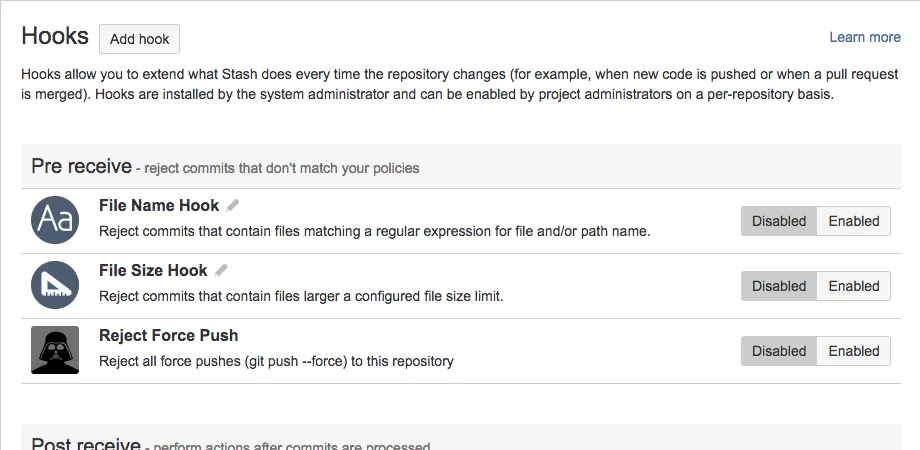Edit File Name Hook settings via pencil

point(233,205)
